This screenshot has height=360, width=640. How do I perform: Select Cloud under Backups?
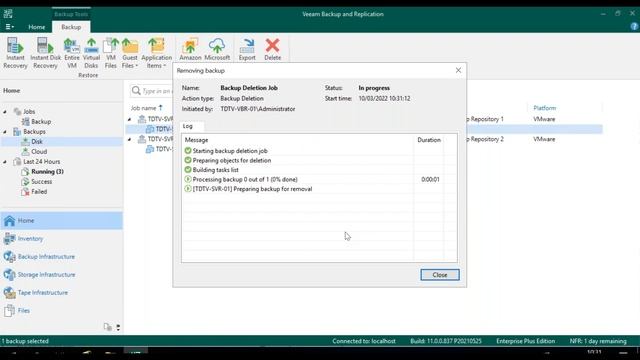pos(39,151)
